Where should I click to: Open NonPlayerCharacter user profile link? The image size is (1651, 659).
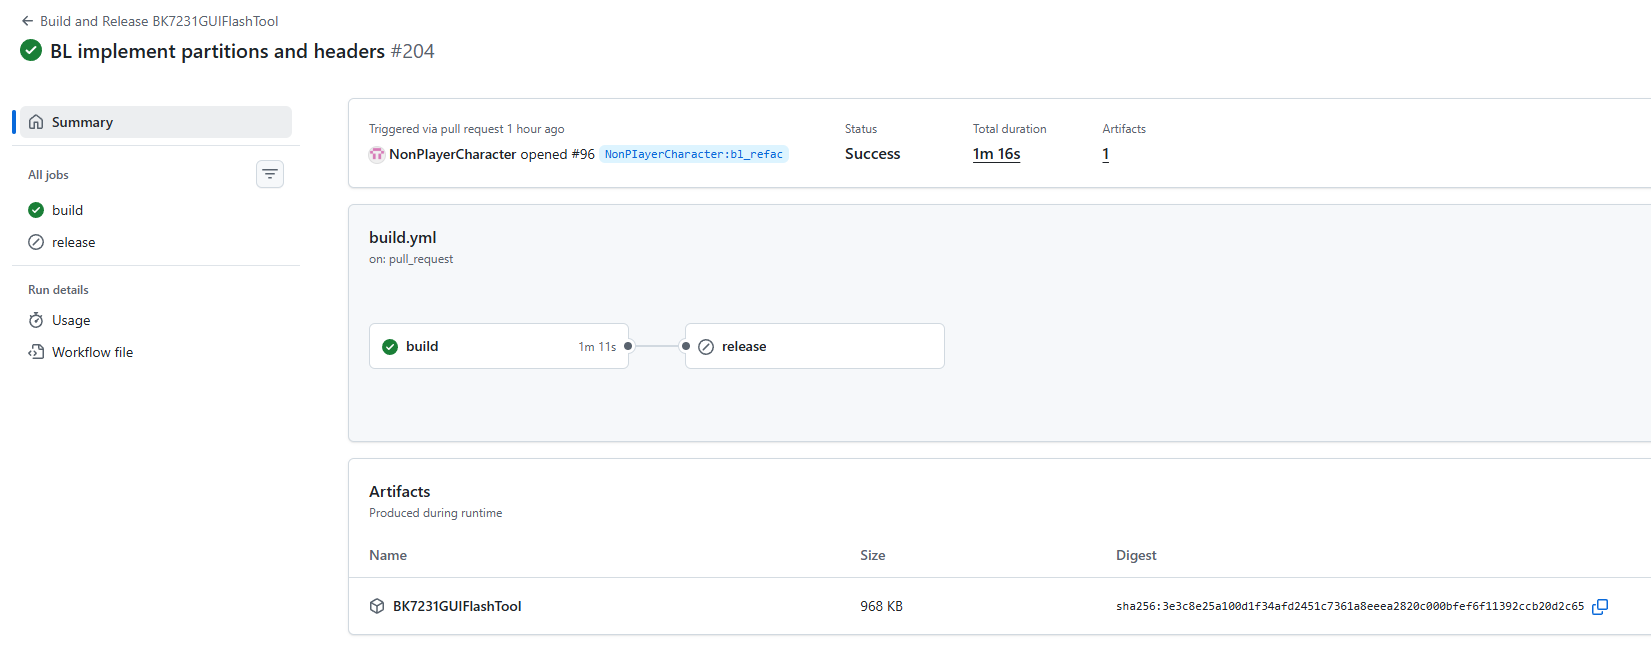453,154
